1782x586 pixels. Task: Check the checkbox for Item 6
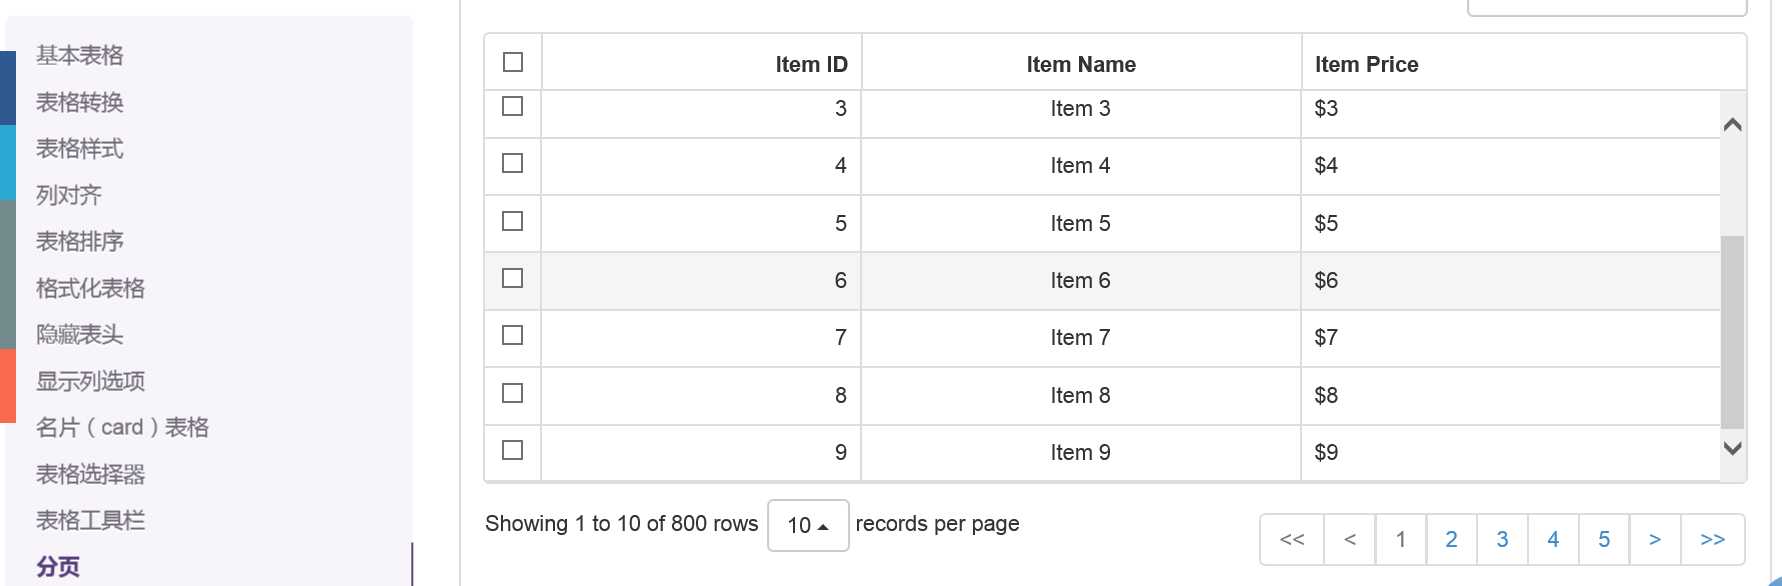[x=513, y=278]
